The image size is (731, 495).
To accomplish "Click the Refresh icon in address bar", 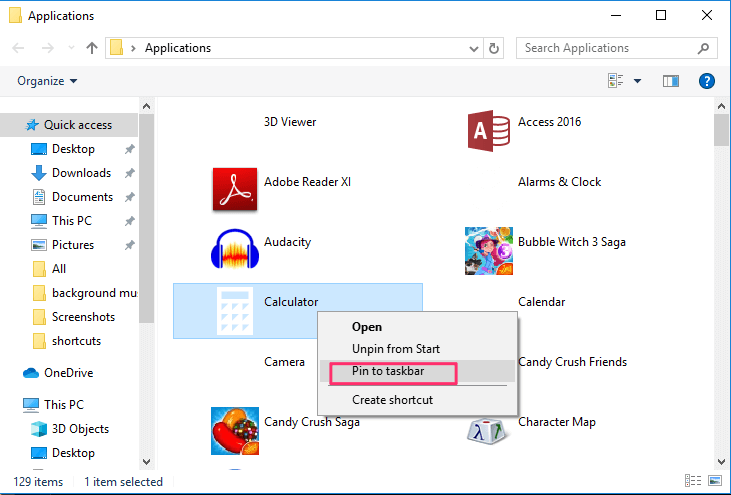I will point(494,48).
